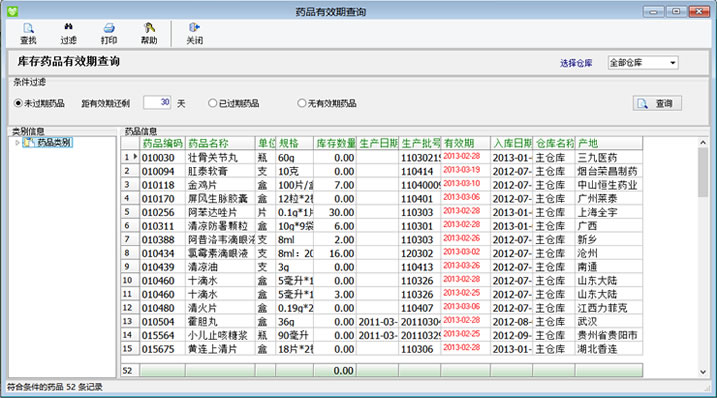The image size is (717, 398).
Task: Click the vertical scrollbar thumb of table
Action: click(x=703, y=172)
